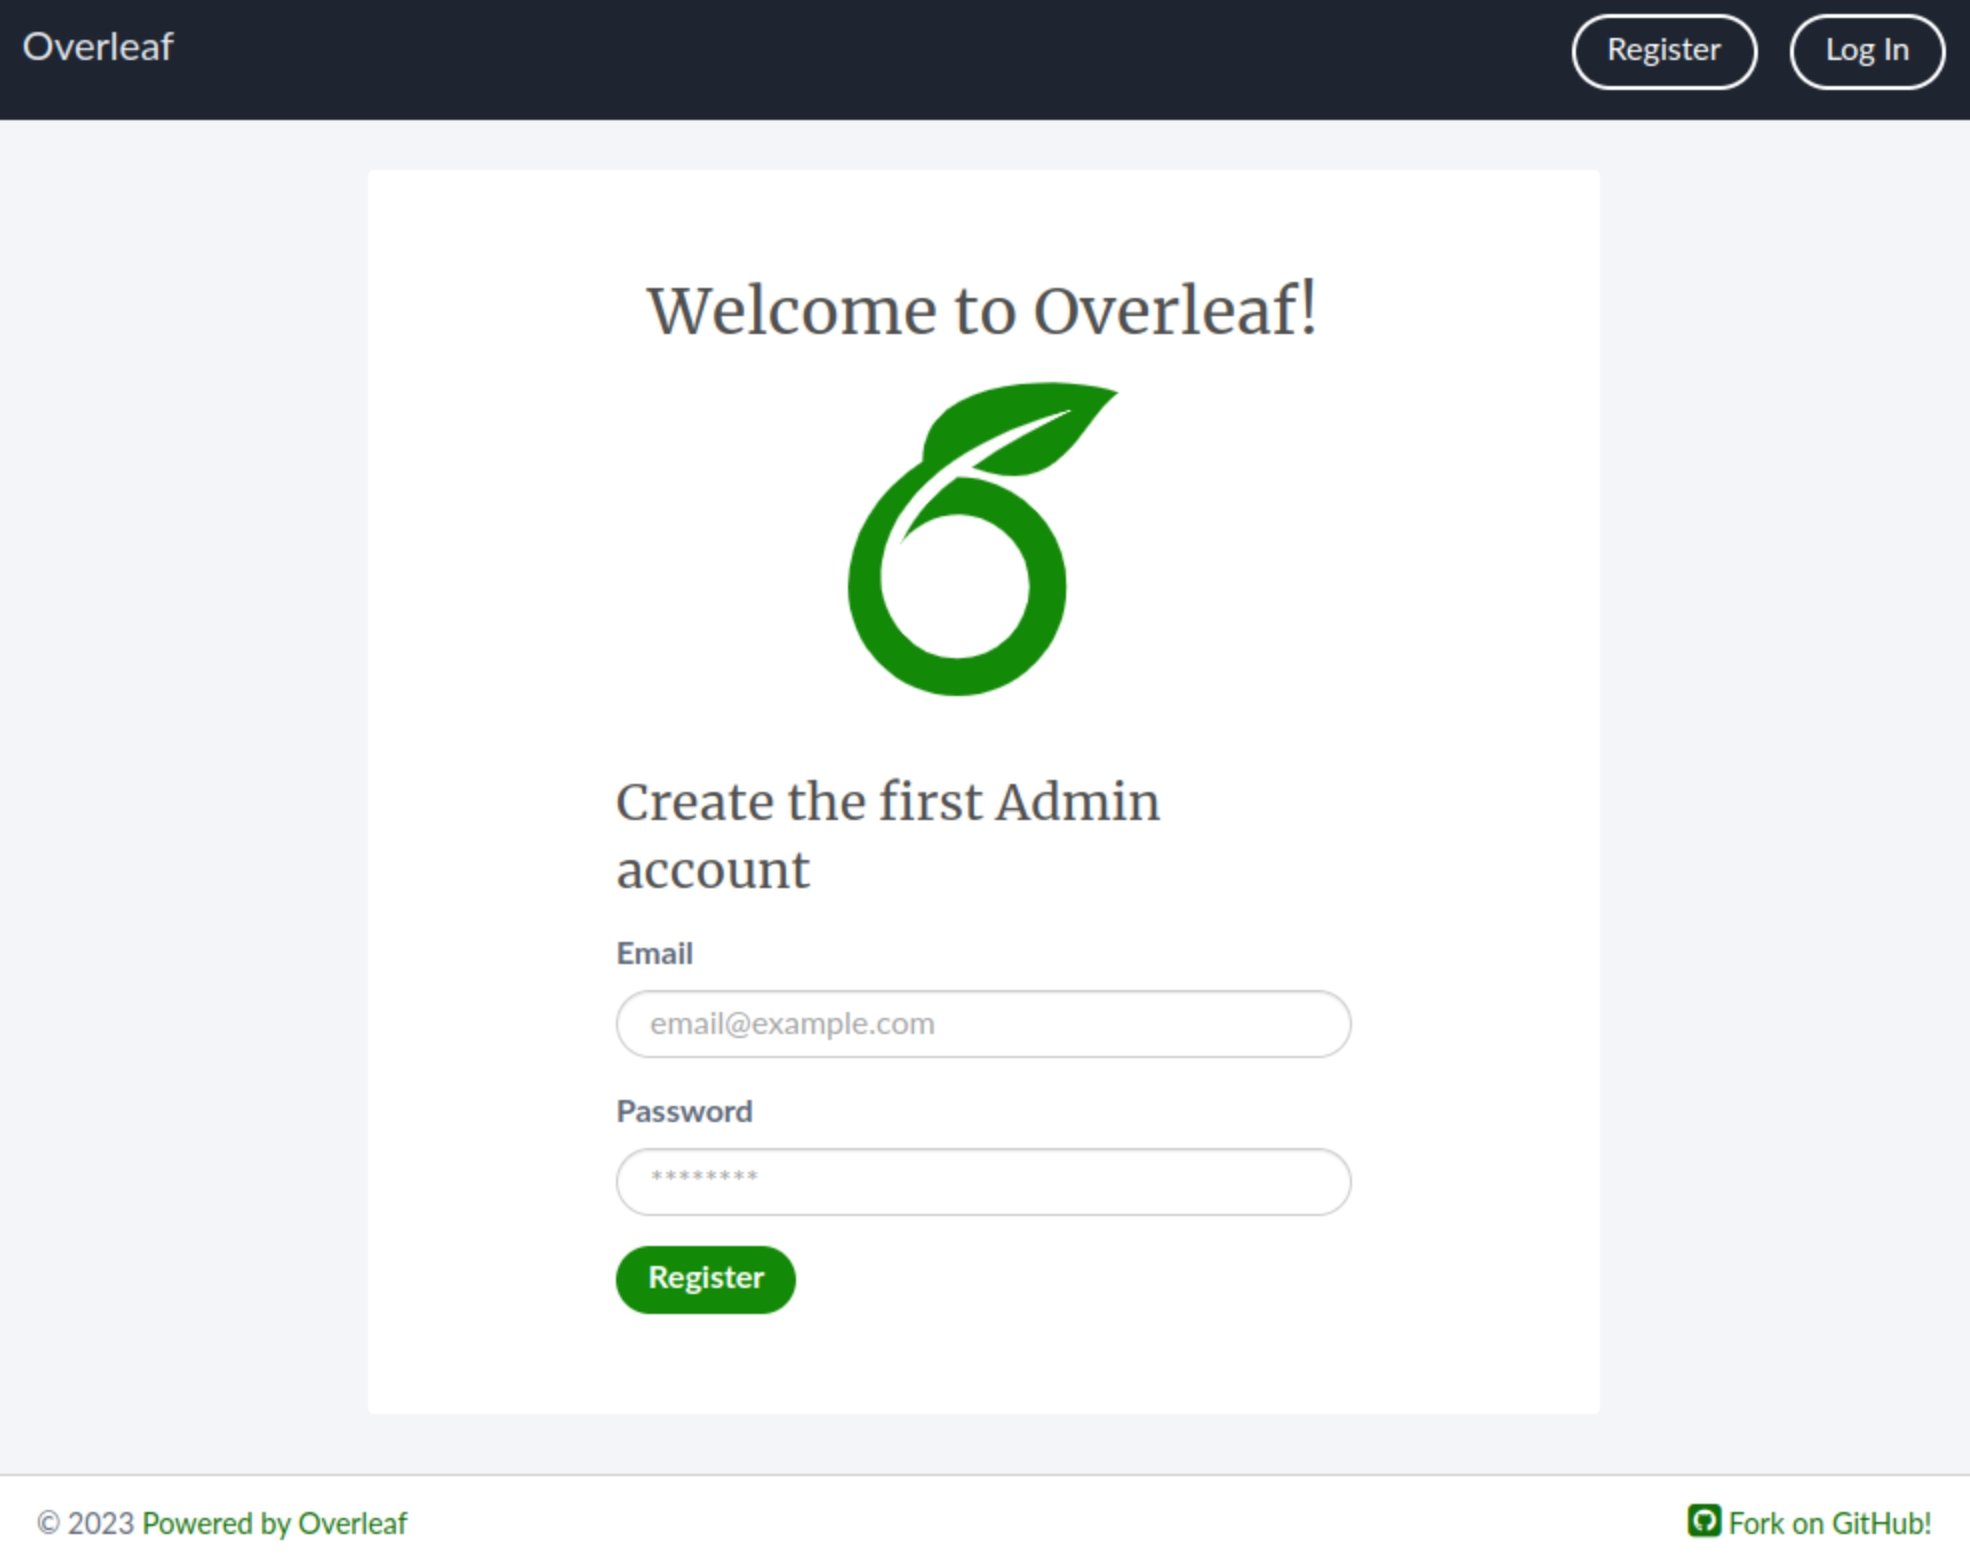Click the GitHub icon in the footer

pos(1704,1521)
